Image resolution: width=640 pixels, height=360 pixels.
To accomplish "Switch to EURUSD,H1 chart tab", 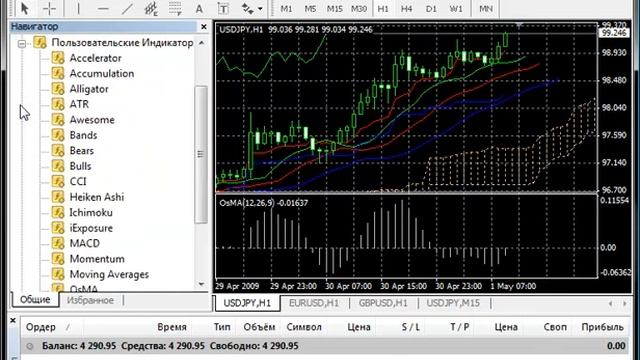I will click(314, 304).
